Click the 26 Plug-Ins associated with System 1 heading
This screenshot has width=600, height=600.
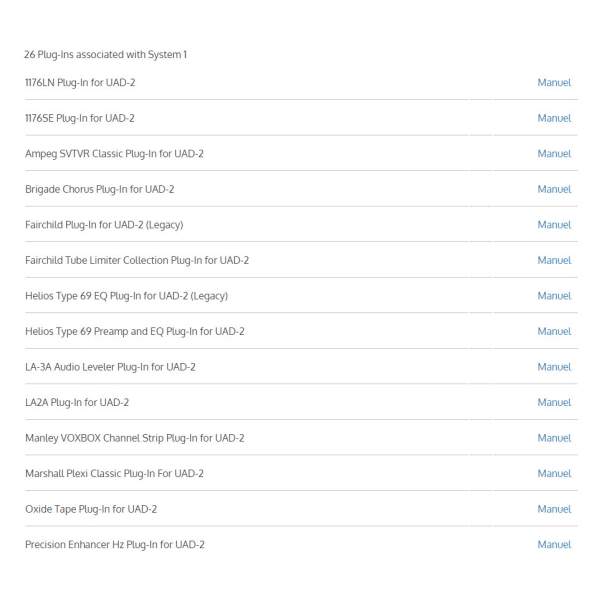[x=106, y=55]
